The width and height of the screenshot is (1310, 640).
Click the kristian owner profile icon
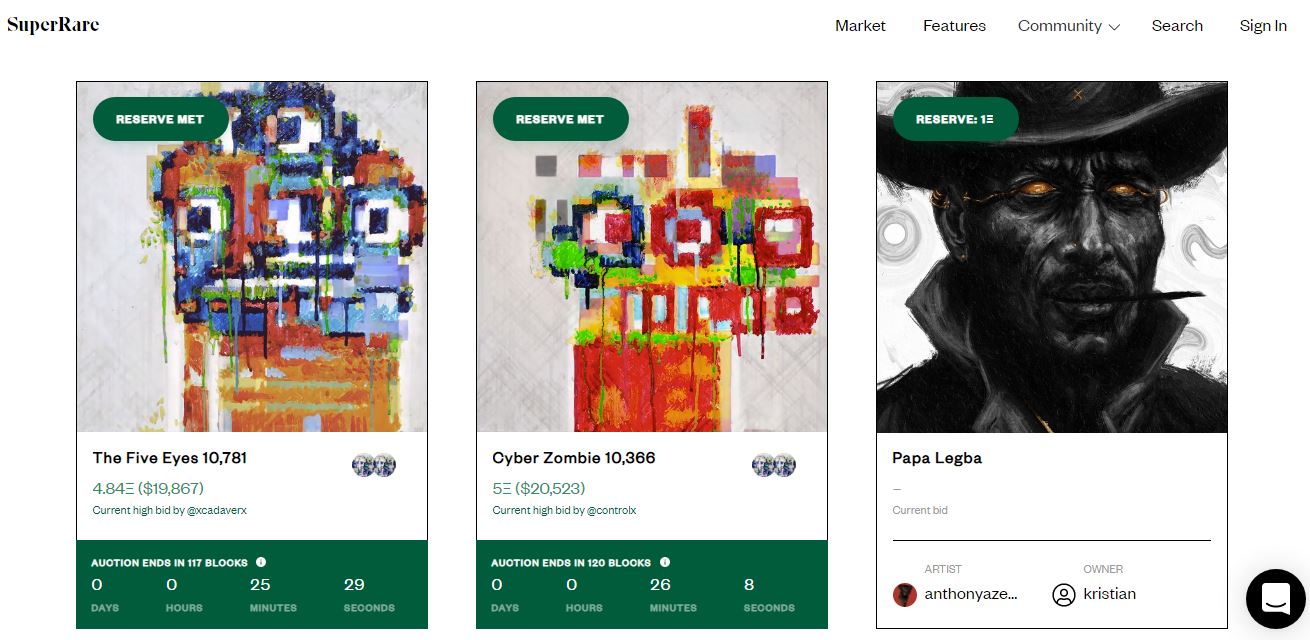[x=1064, y=595]
